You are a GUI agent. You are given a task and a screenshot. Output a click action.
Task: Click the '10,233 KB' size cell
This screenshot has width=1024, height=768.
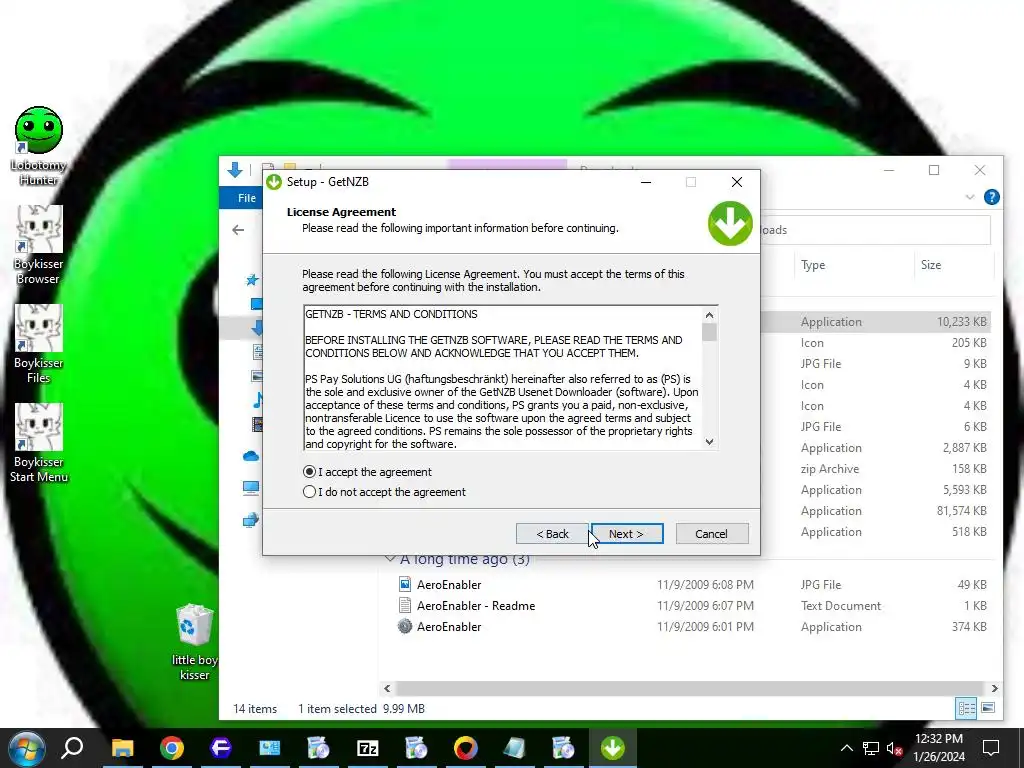click(x=962, y=321)
